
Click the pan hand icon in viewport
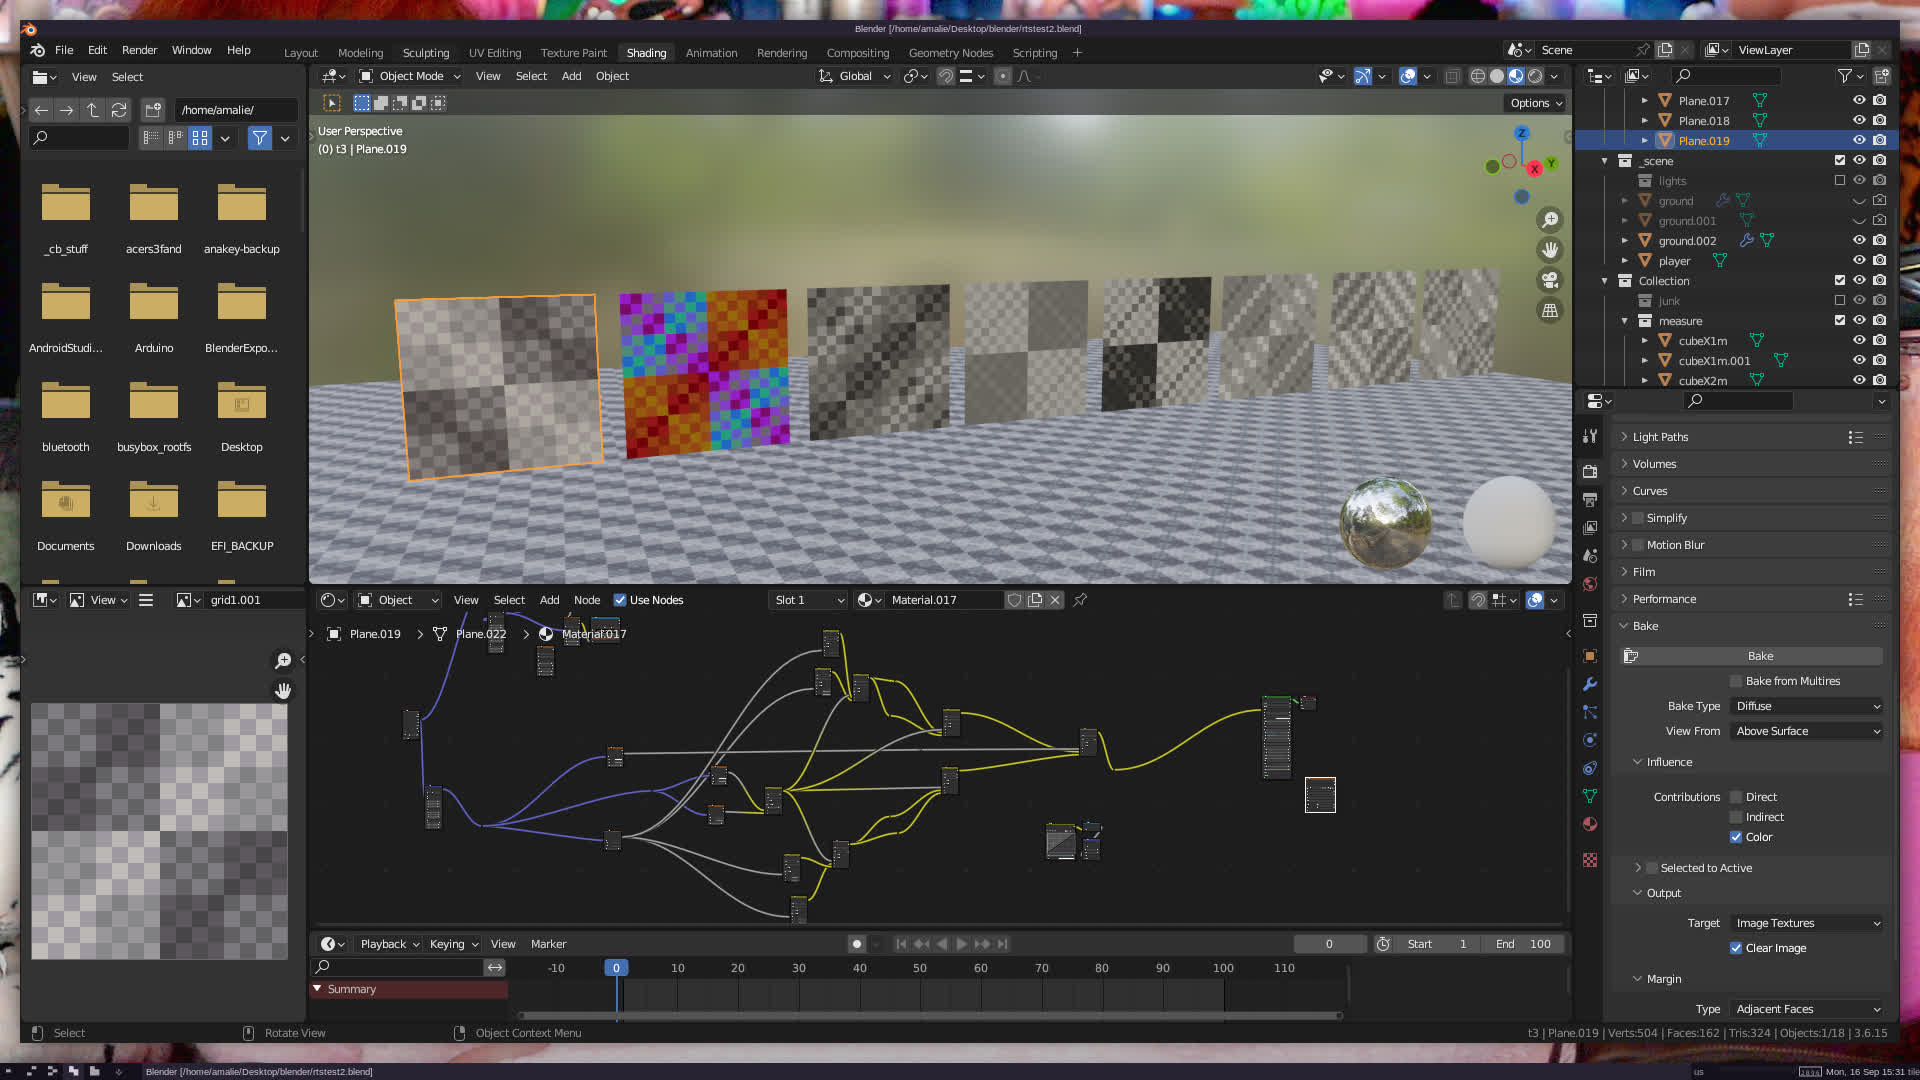click(1550, 250)
